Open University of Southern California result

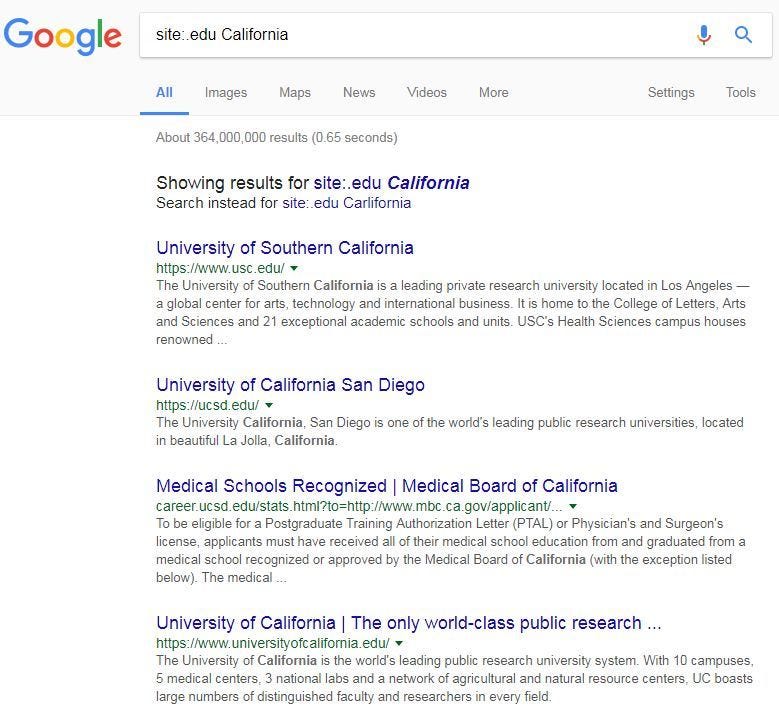click(285, 248)
